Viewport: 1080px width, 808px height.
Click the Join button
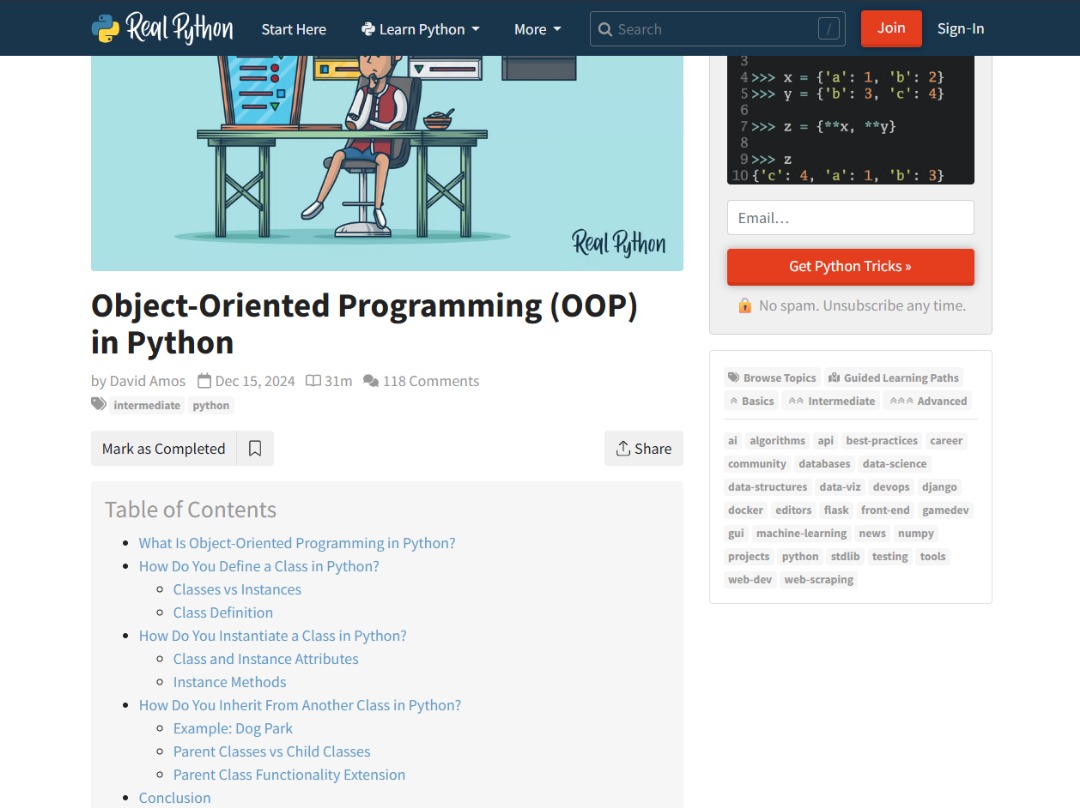(890, 28)
